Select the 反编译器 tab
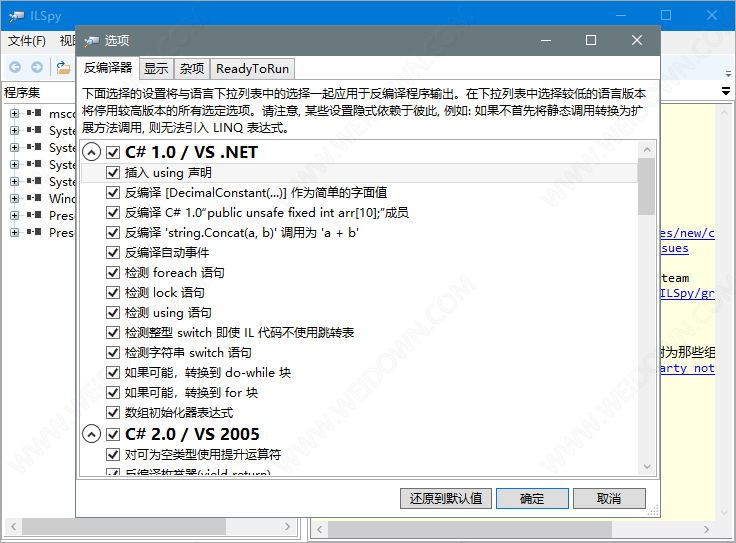 pyautogui.click(x=108, y=68)
